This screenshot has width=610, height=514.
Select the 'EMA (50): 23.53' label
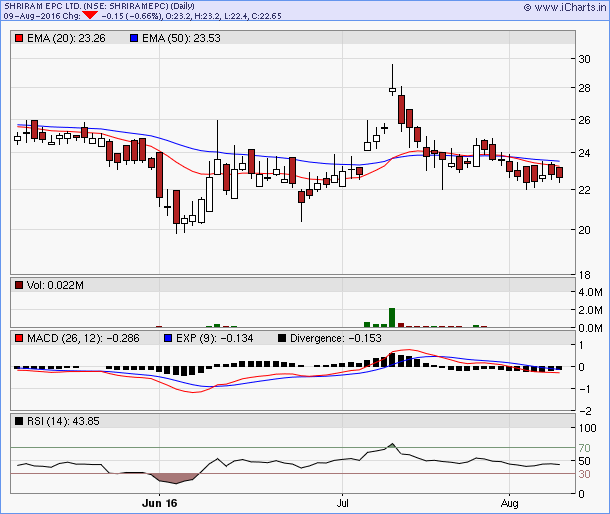[181, 38]
